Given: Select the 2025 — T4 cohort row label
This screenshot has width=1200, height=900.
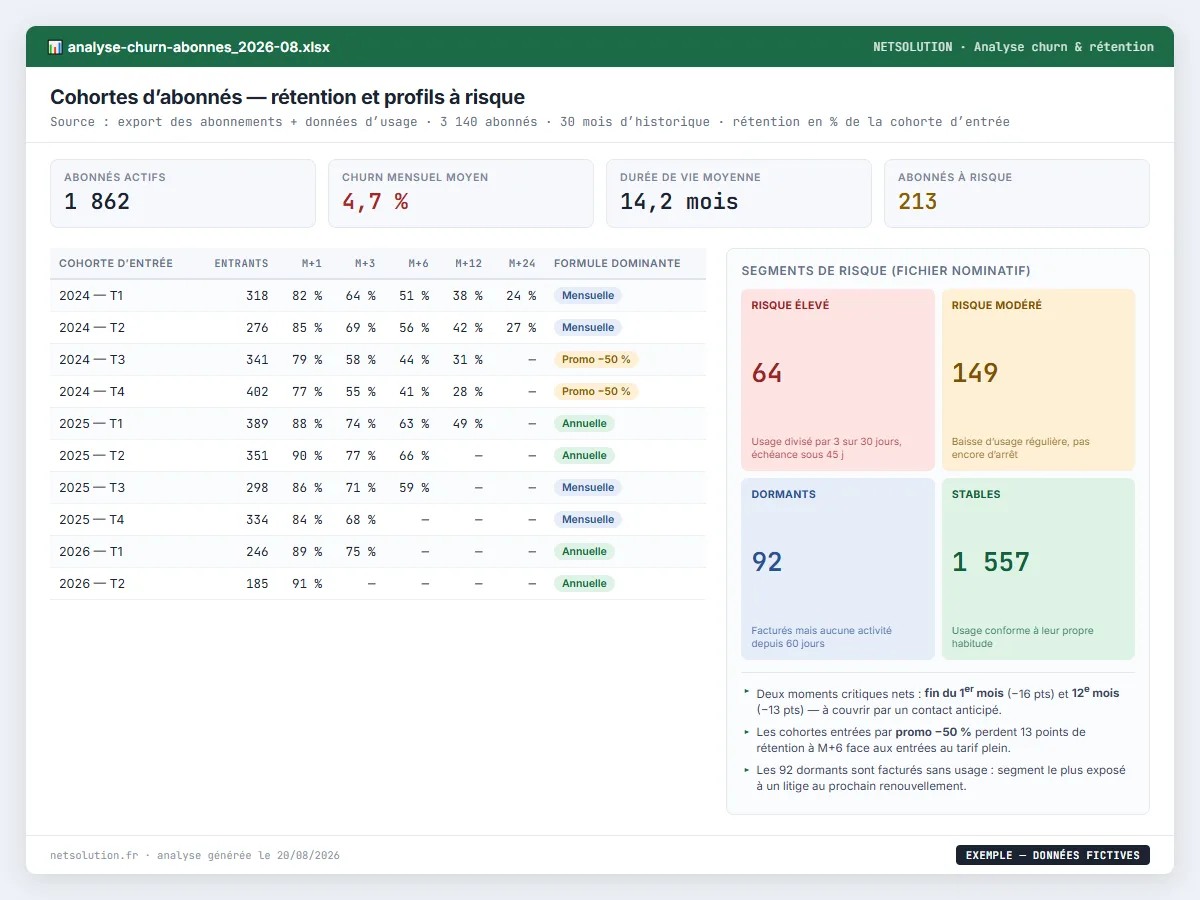Looking at the screenshot, I should click(91, 520).
